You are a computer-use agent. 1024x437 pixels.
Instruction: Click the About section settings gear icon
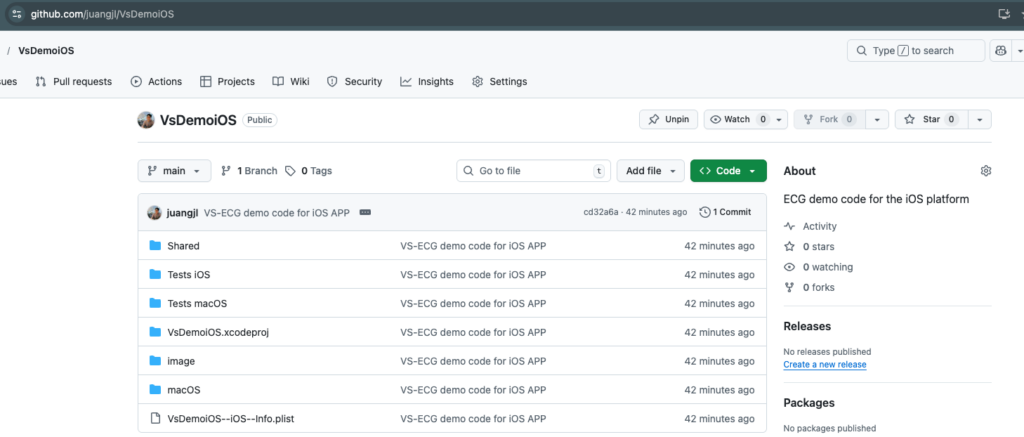[x=985, y=171]
